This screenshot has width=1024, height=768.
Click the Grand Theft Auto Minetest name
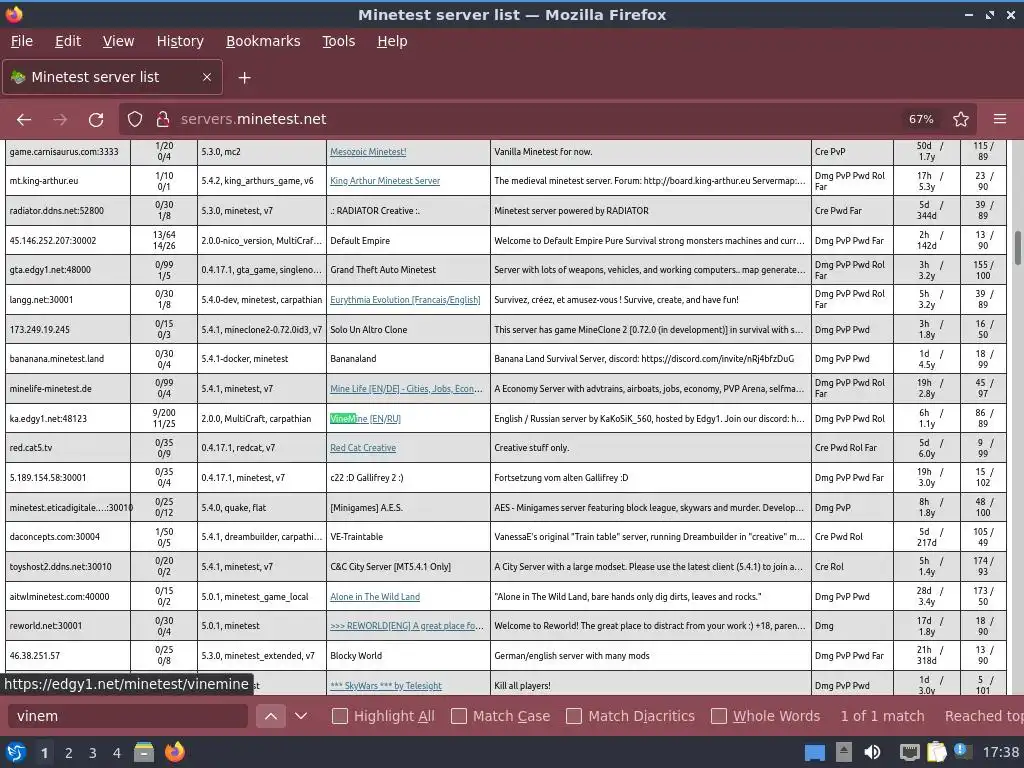click(x=383, y=270)
